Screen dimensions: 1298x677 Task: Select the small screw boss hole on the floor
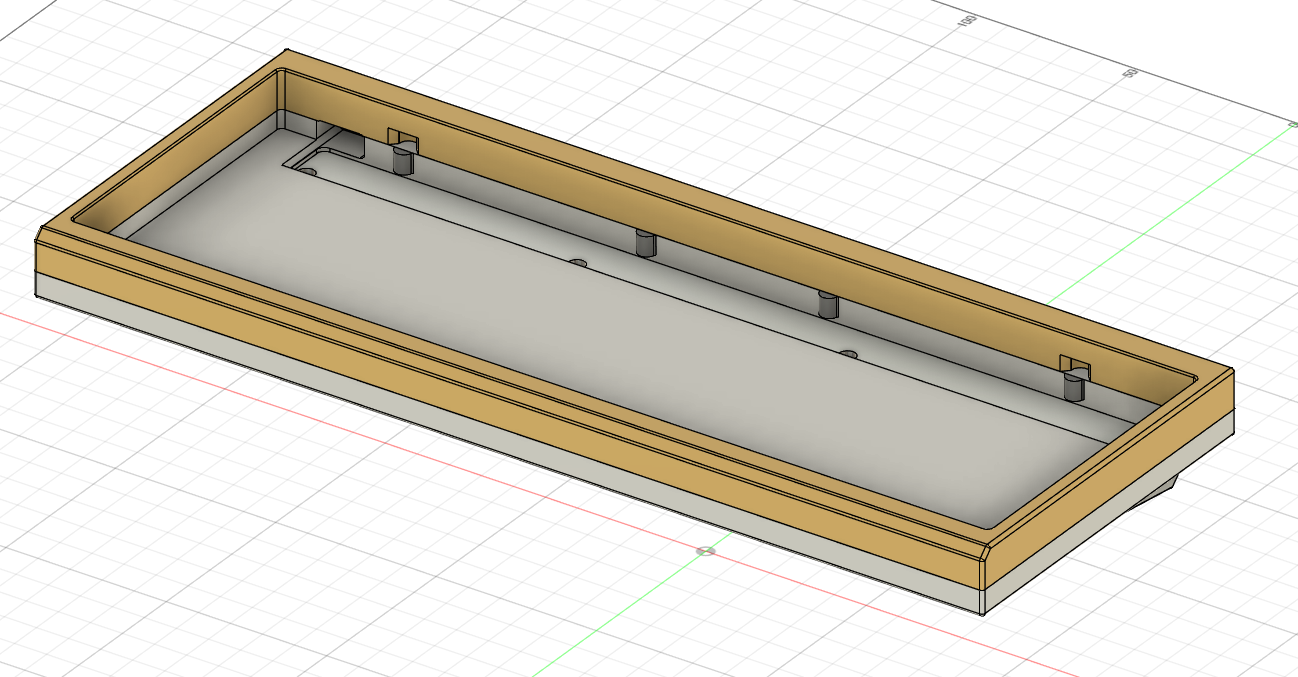point(578,263)
